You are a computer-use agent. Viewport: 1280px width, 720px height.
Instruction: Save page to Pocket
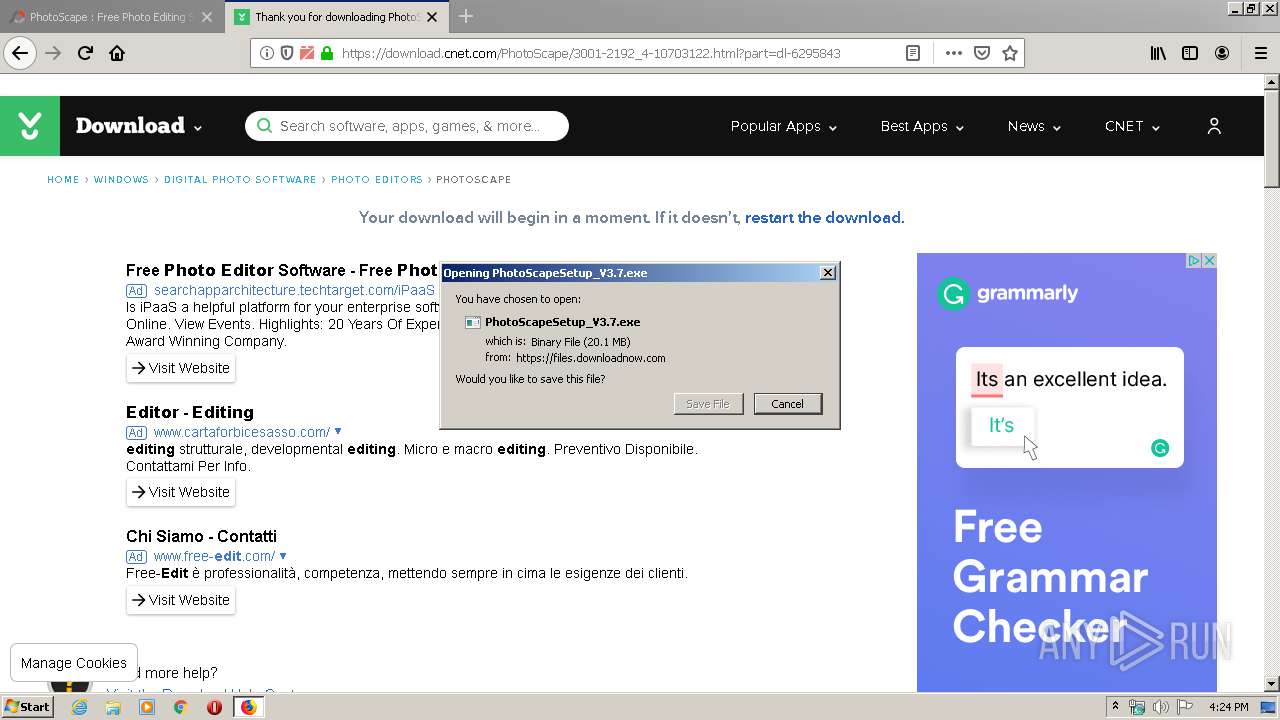coord(982,53)
